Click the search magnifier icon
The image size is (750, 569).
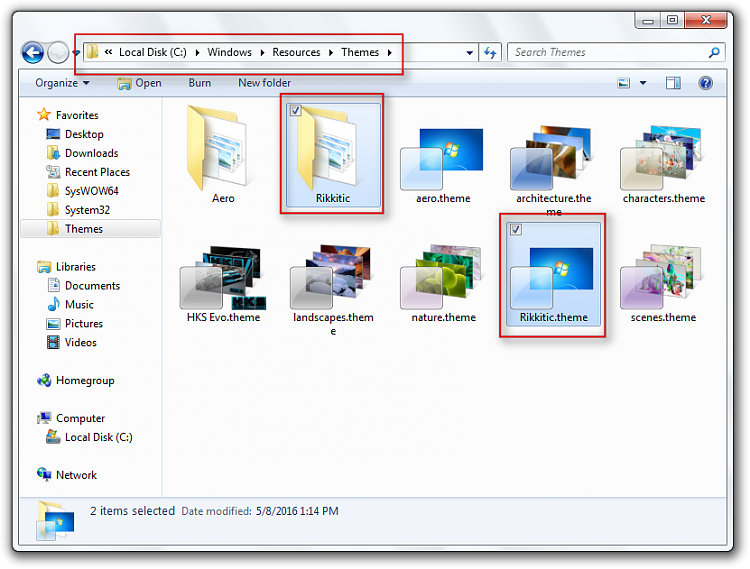tap(714, 52)
